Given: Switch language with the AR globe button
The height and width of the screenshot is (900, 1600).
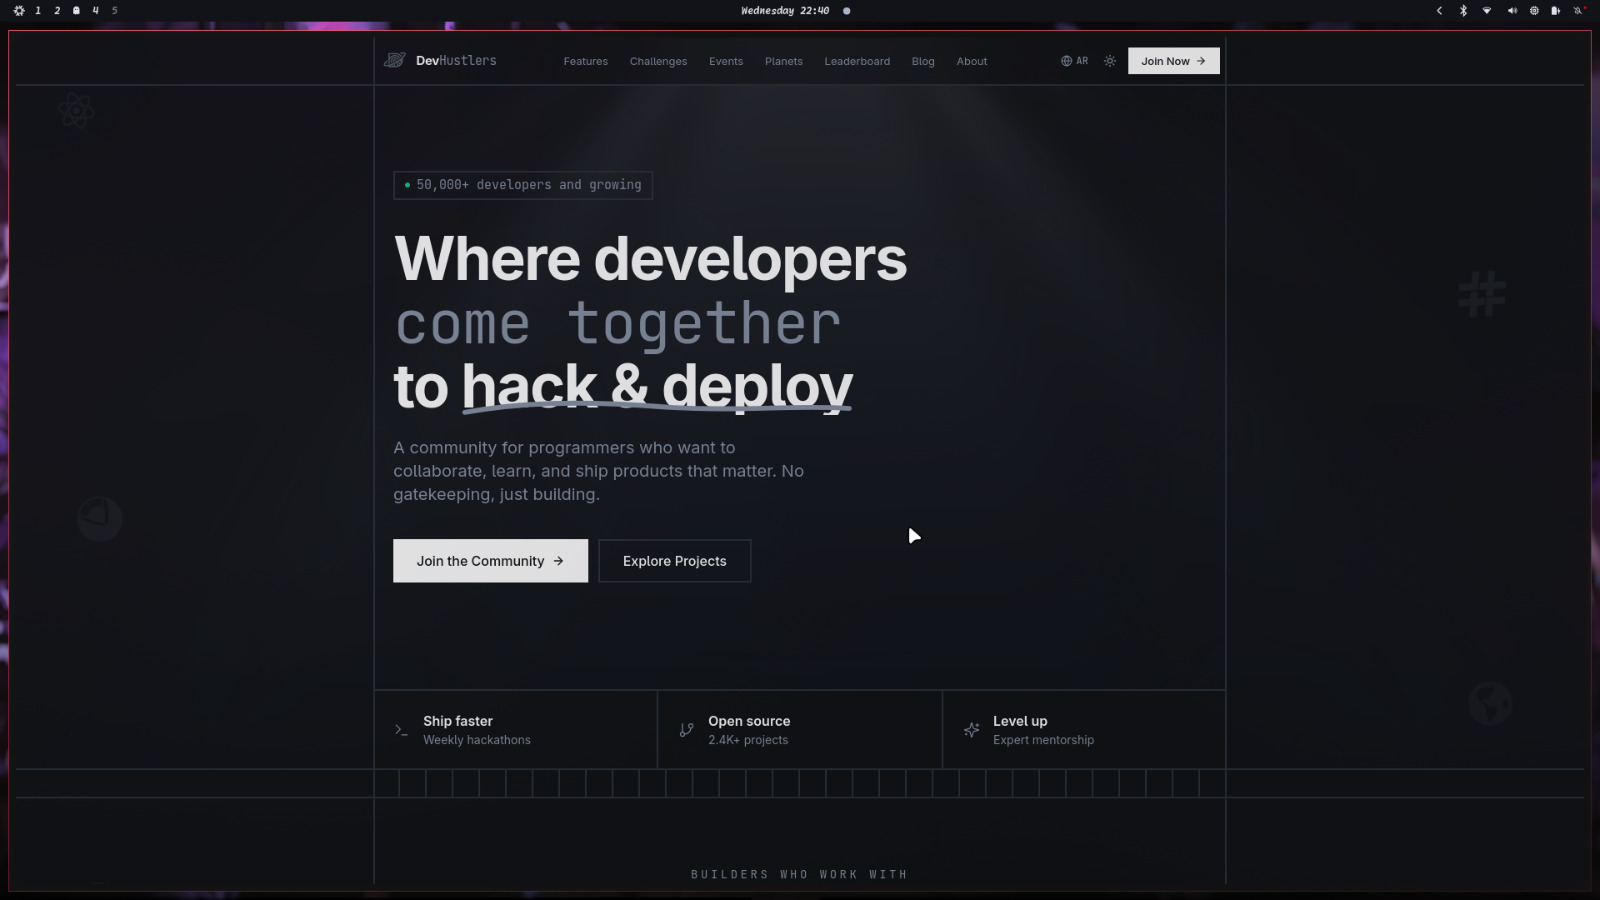Looking at the screenshot, I should tap(1074, 61).
